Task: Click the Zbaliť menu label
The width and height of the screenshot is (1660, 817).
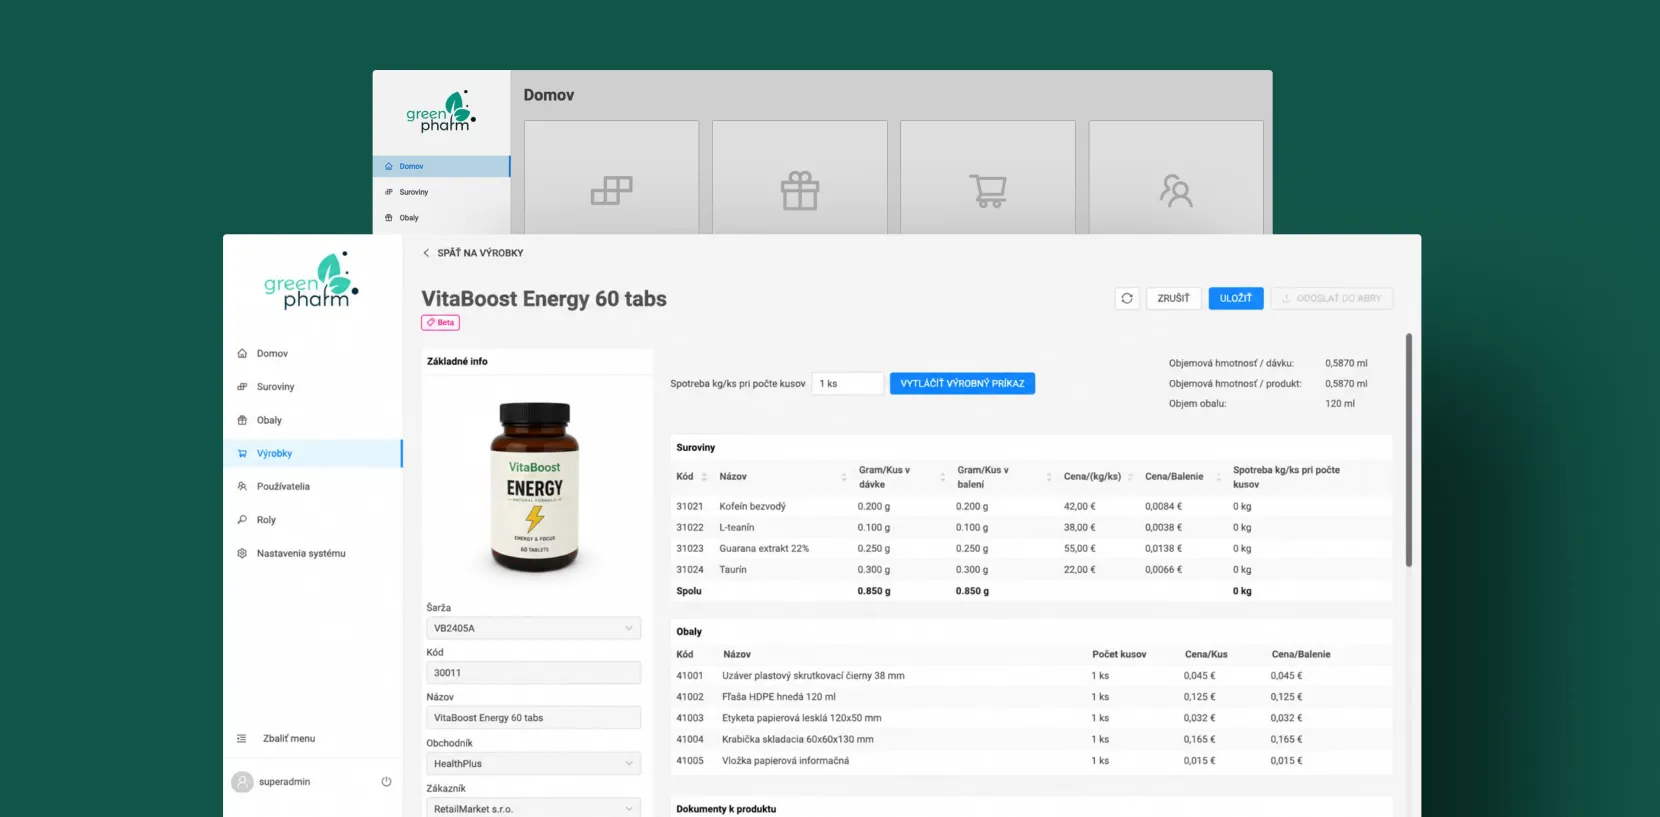Action: pyautogui.click(x=289, y=739)
